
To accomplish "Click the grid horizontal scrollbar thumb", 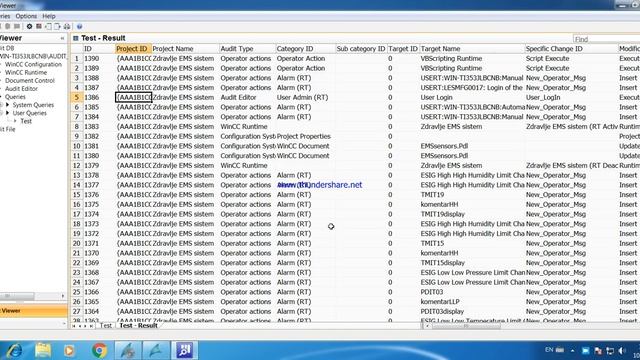I will pyautogui.click(x=466, y=326).
